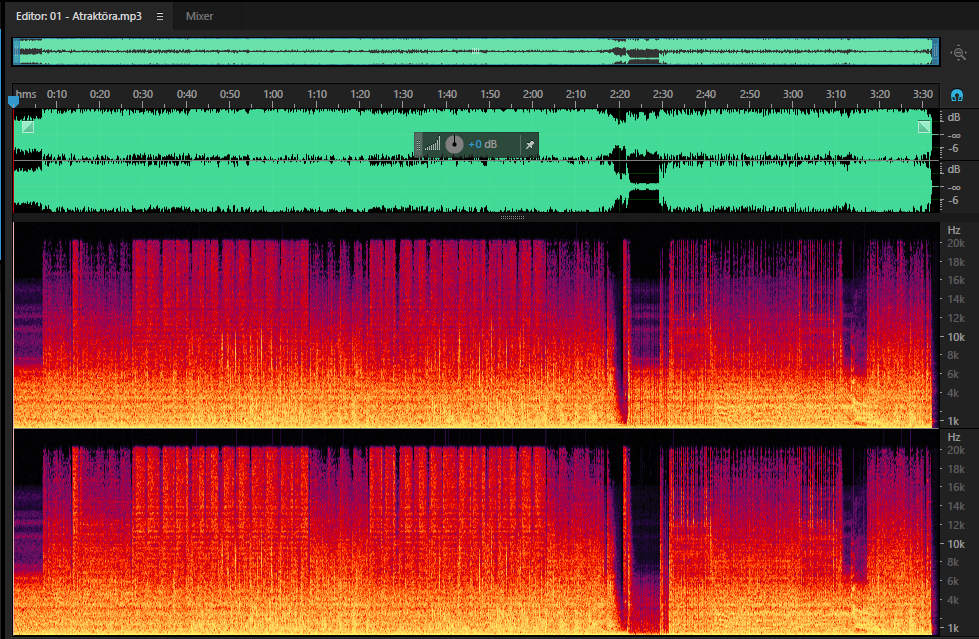Click the 16k label on the upper spectrogram
Viewport: 979px width, 639px height.
pyautogui.click(x=956, y=280)
